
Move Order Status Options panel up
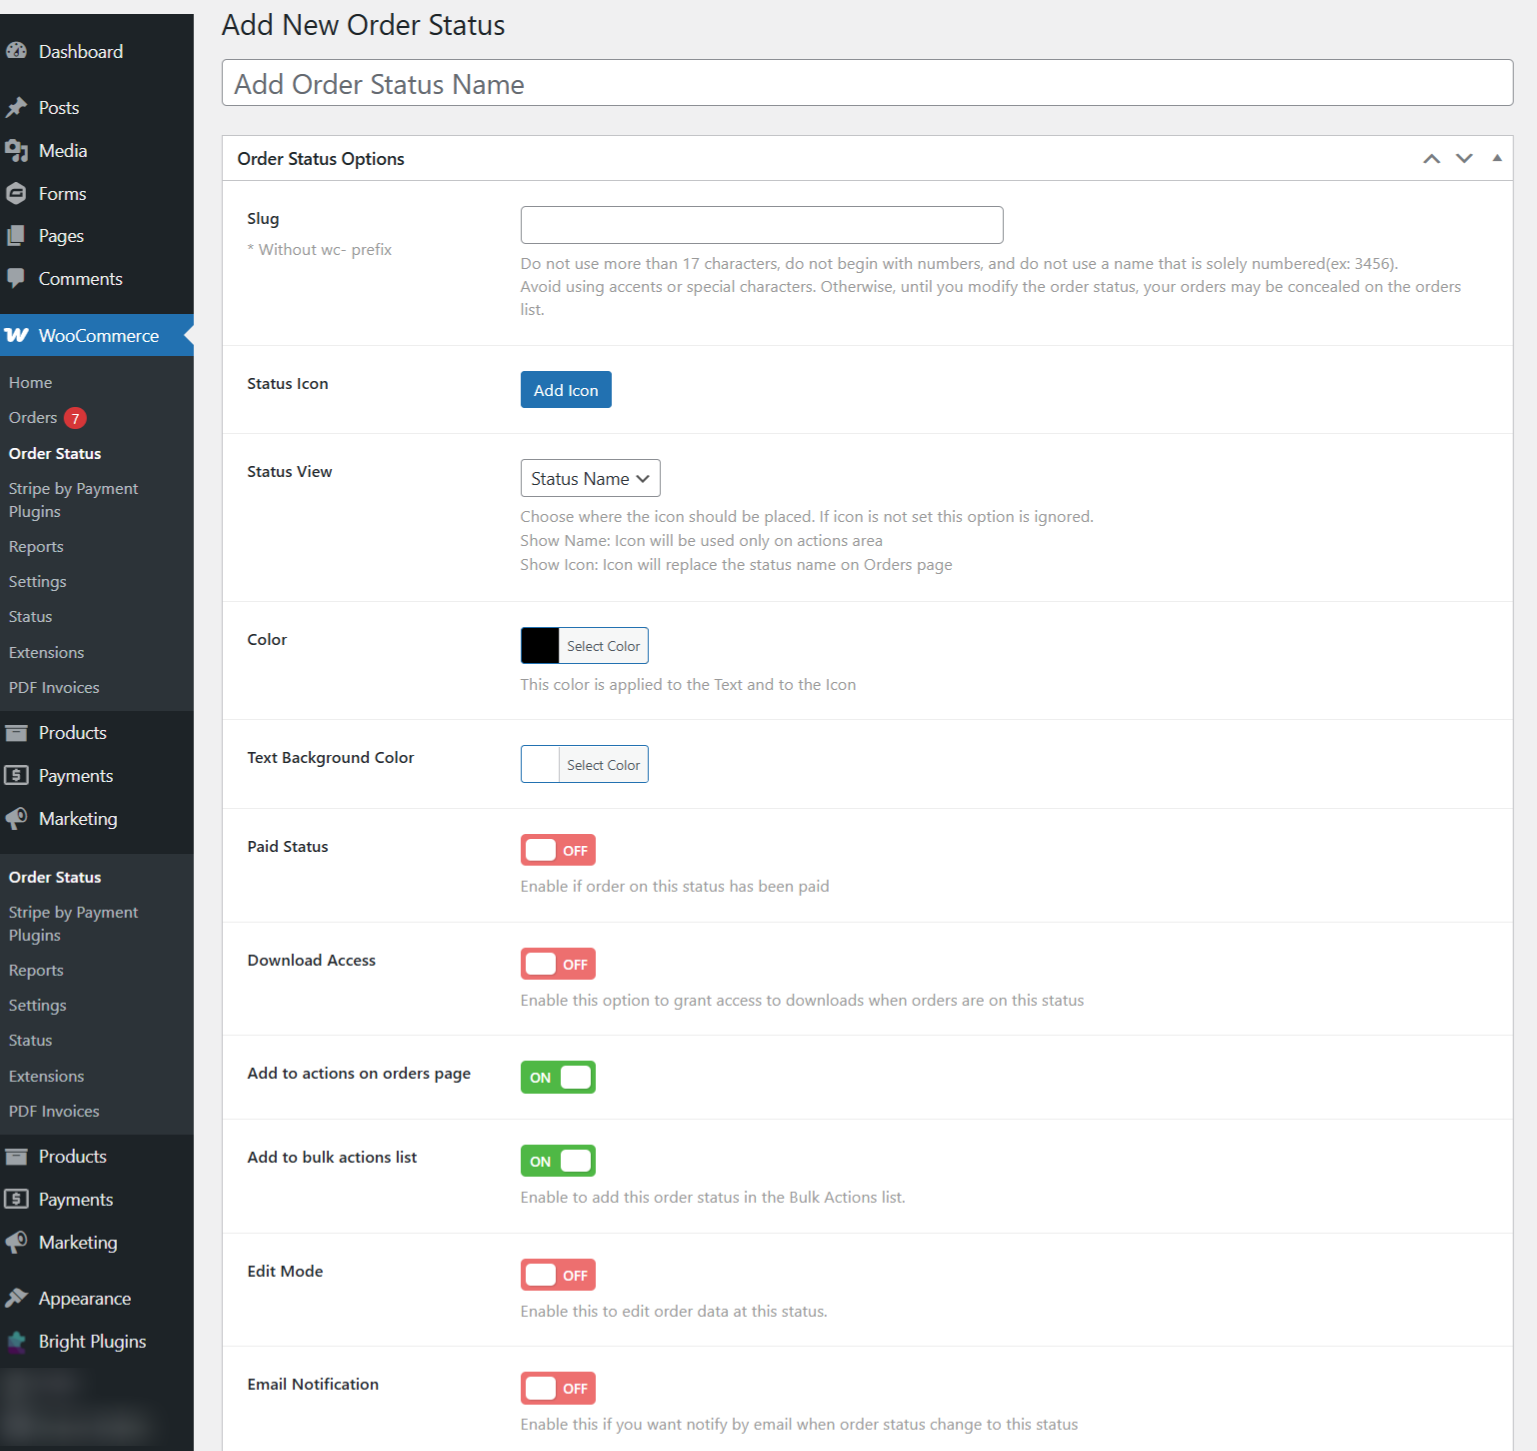1431,159
